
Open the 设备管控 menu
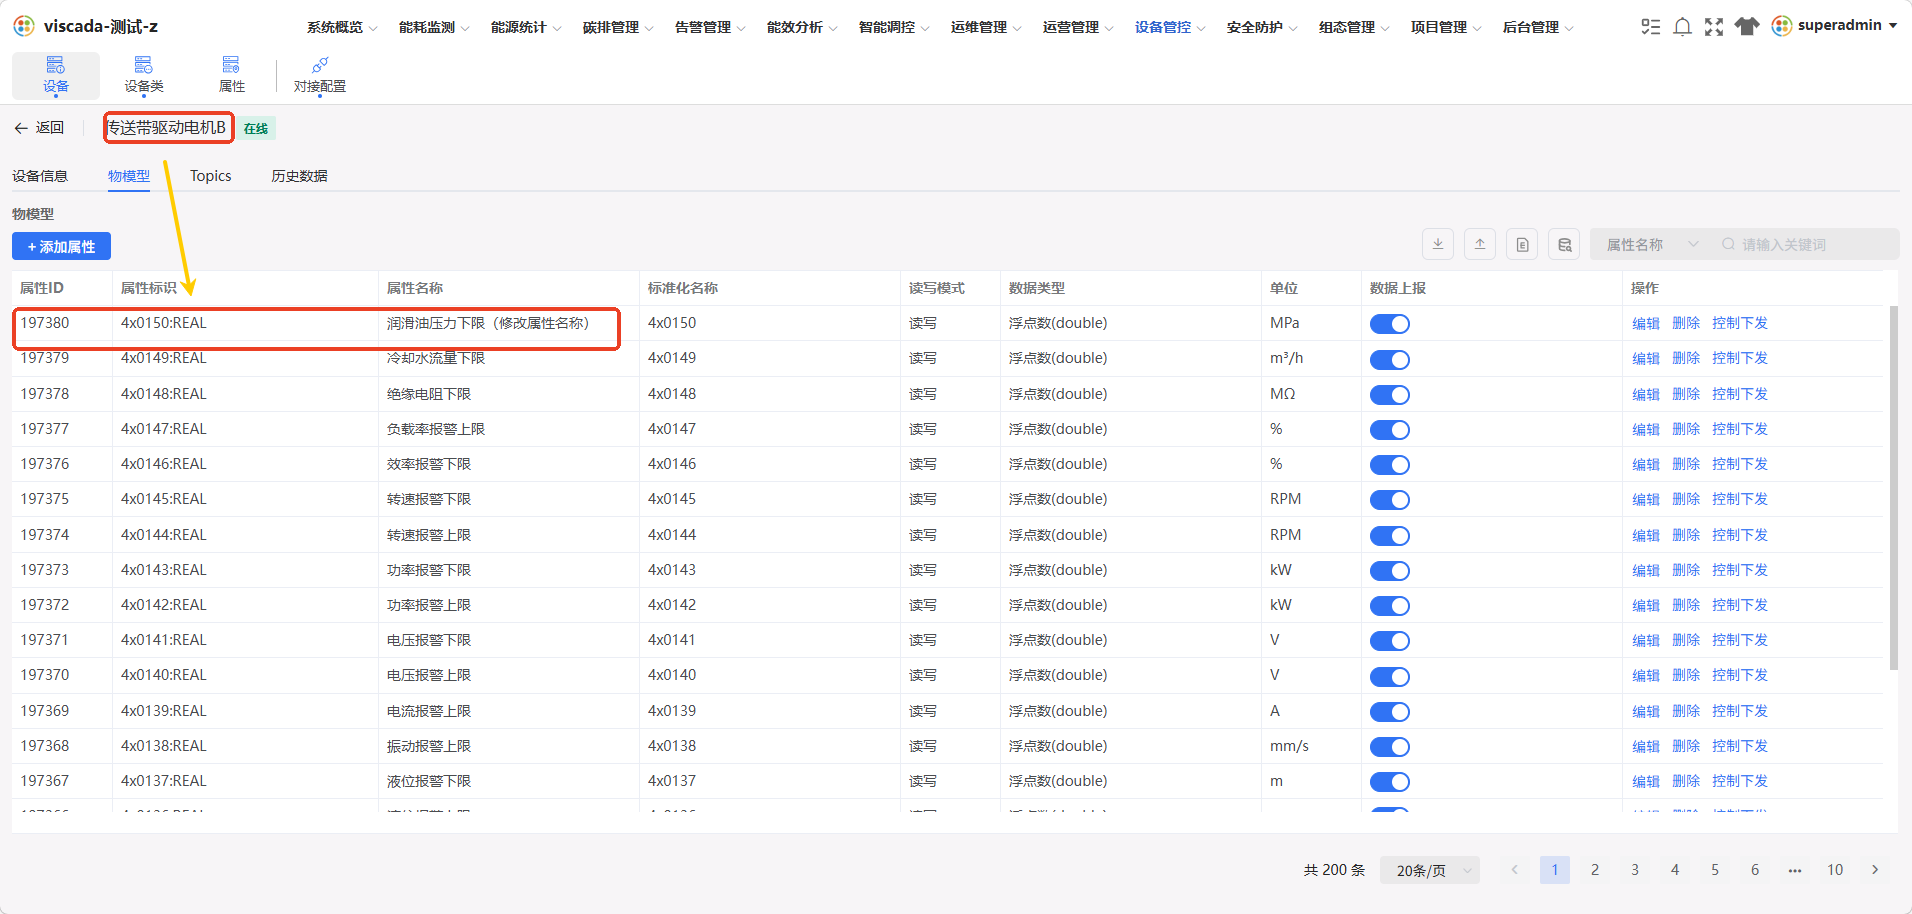coord(1170,27)
